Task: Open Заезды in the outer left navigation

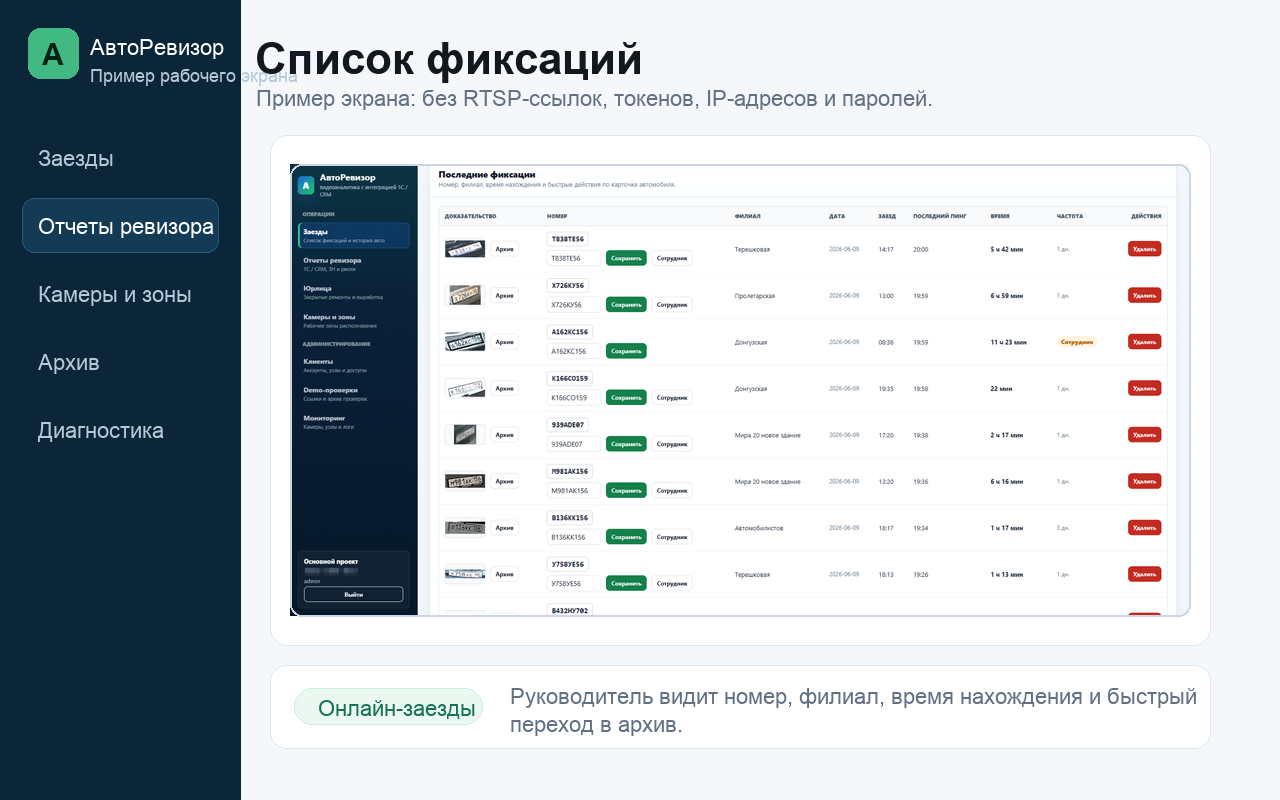Action: 76,158
